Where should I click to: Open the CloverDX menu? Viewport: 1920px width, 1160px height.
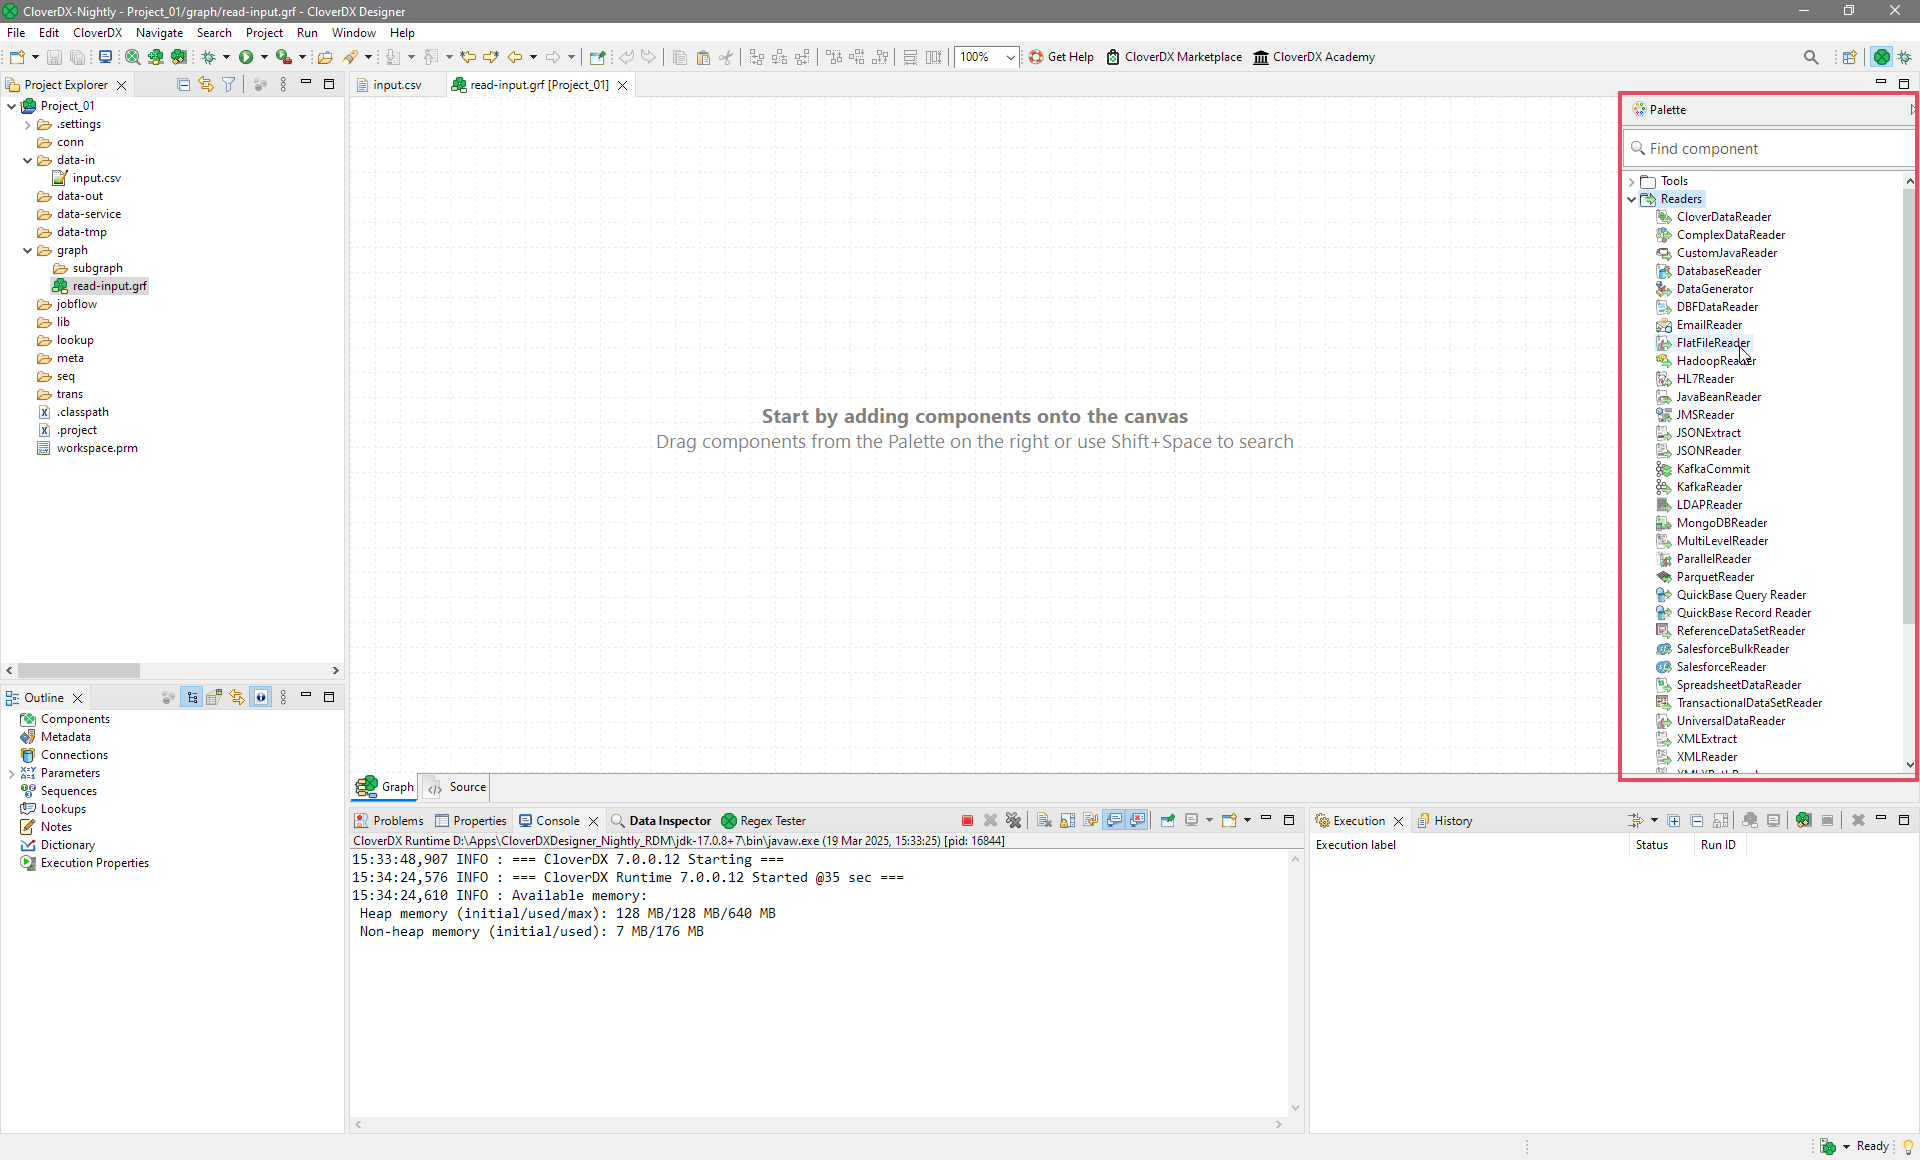coord(97,33)
